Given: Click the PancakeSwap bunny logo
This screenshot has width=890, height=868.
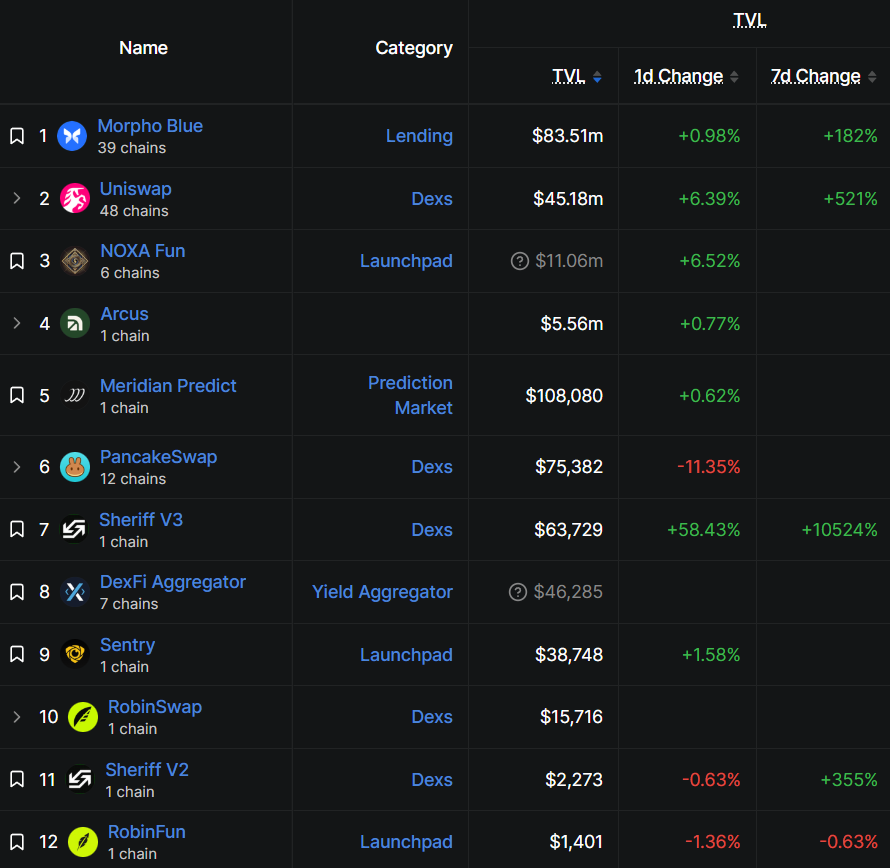Looking at the screenshot, I should [75, 467].
